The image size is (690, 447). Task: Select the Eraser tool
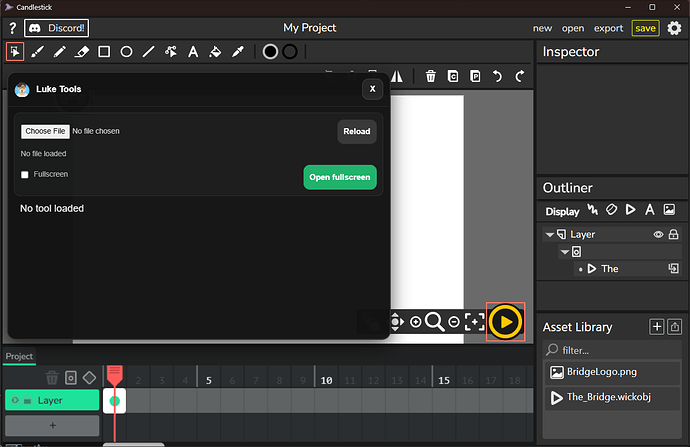82,51
